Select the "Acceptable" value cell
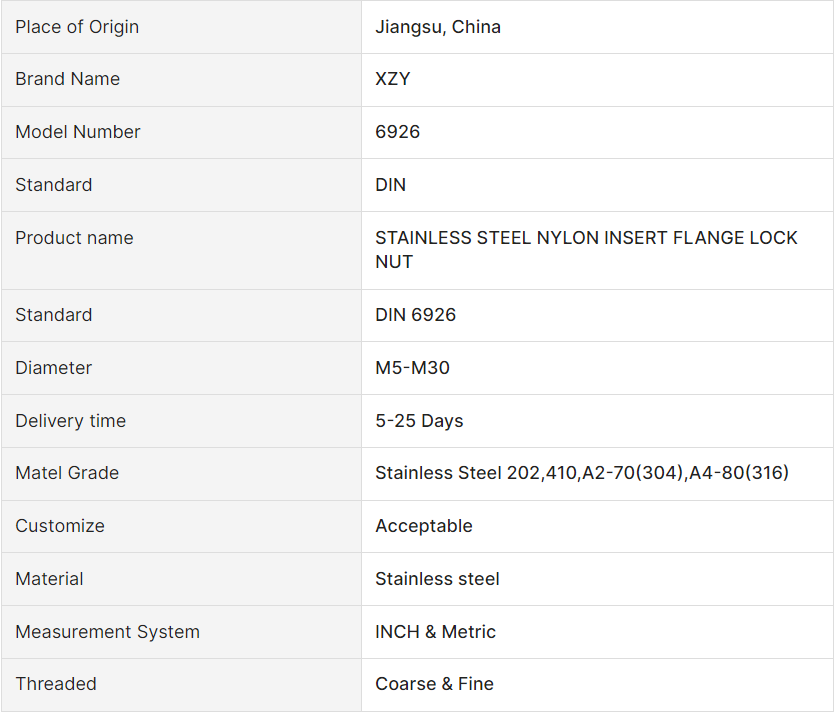Image resolution: width=835 pixels, height=712 pixels. (424, 526)
